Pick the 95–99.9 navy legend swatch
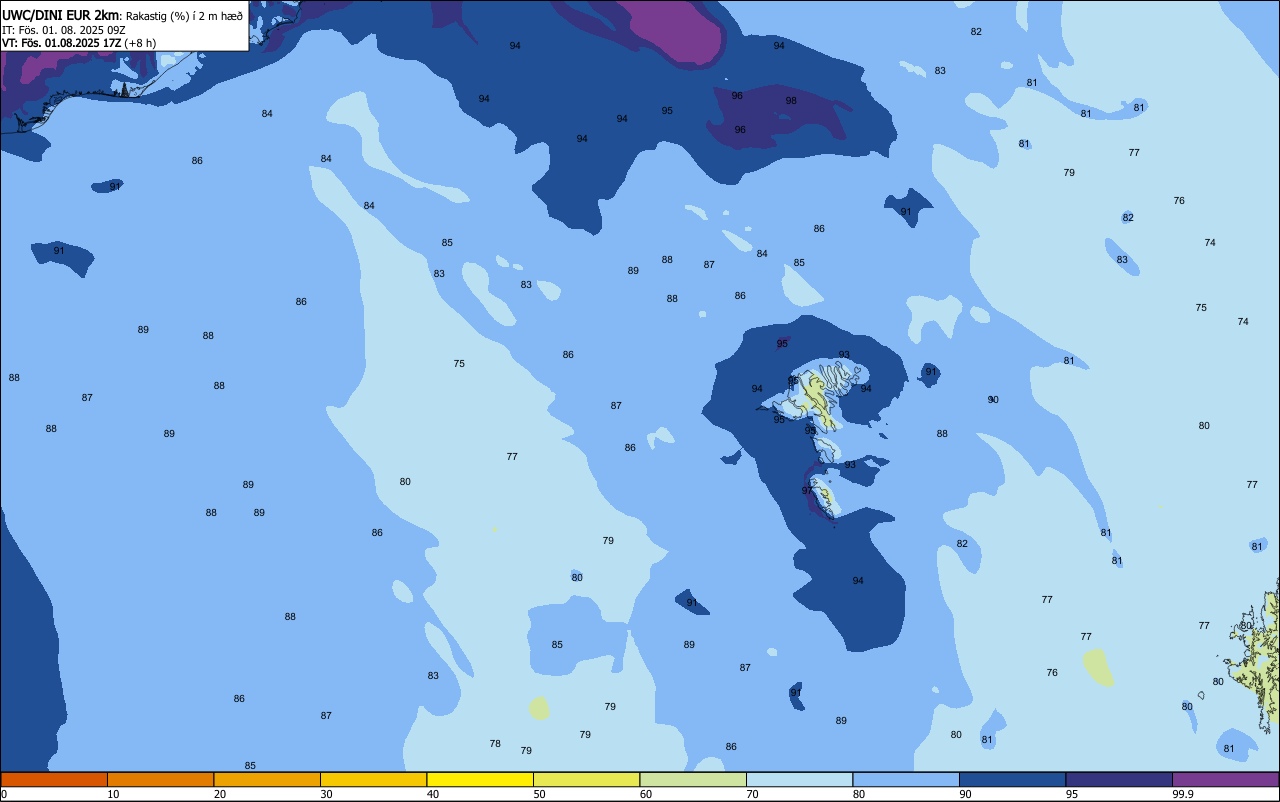Viewport: 1280px width, 802px height. [1119, 779]
